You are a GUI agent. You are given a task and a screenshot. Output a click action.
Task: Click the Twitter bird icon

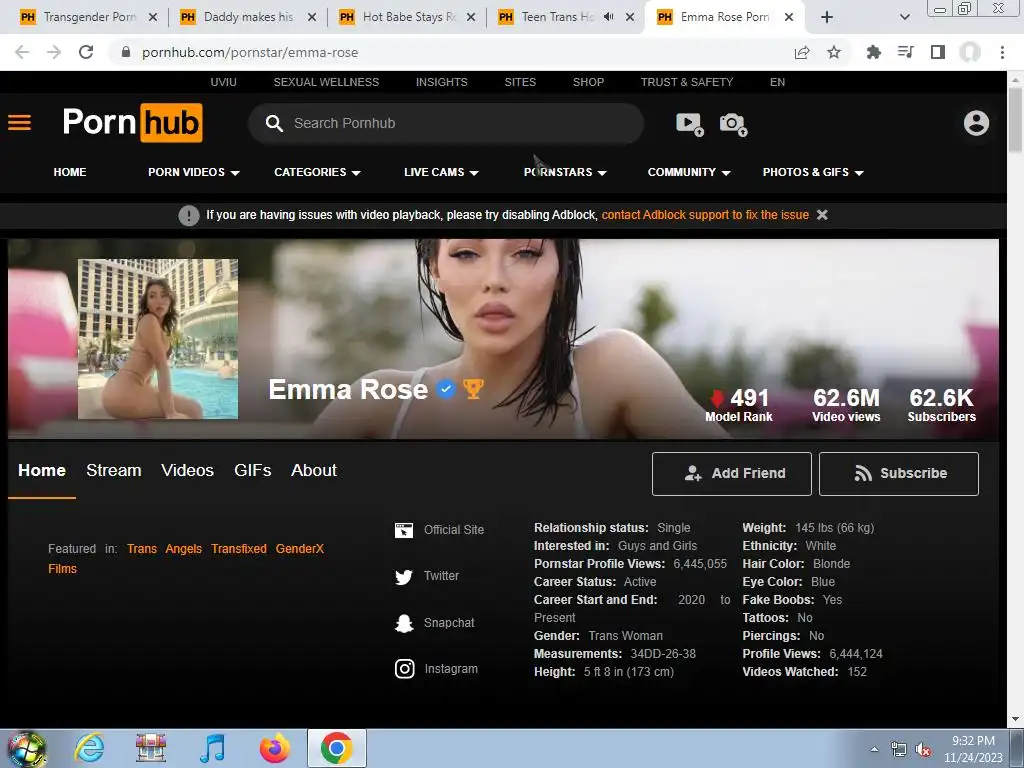(x=404, y=577)
